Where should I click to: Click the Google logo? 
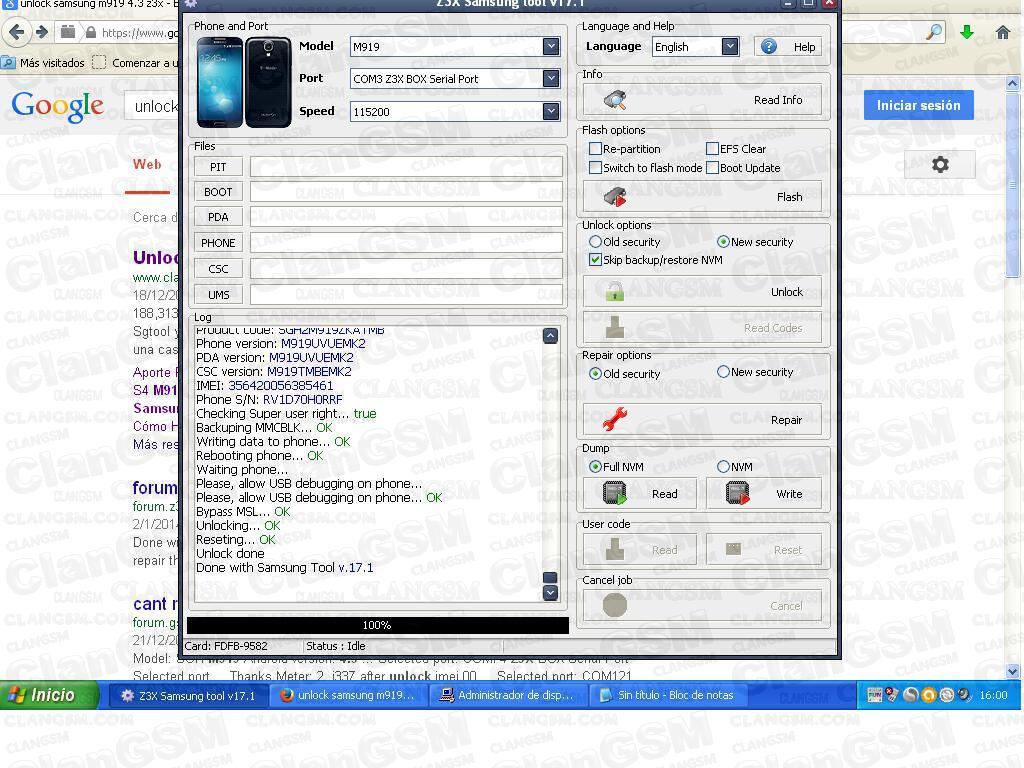pyautogui.click(x=57, y=106)
